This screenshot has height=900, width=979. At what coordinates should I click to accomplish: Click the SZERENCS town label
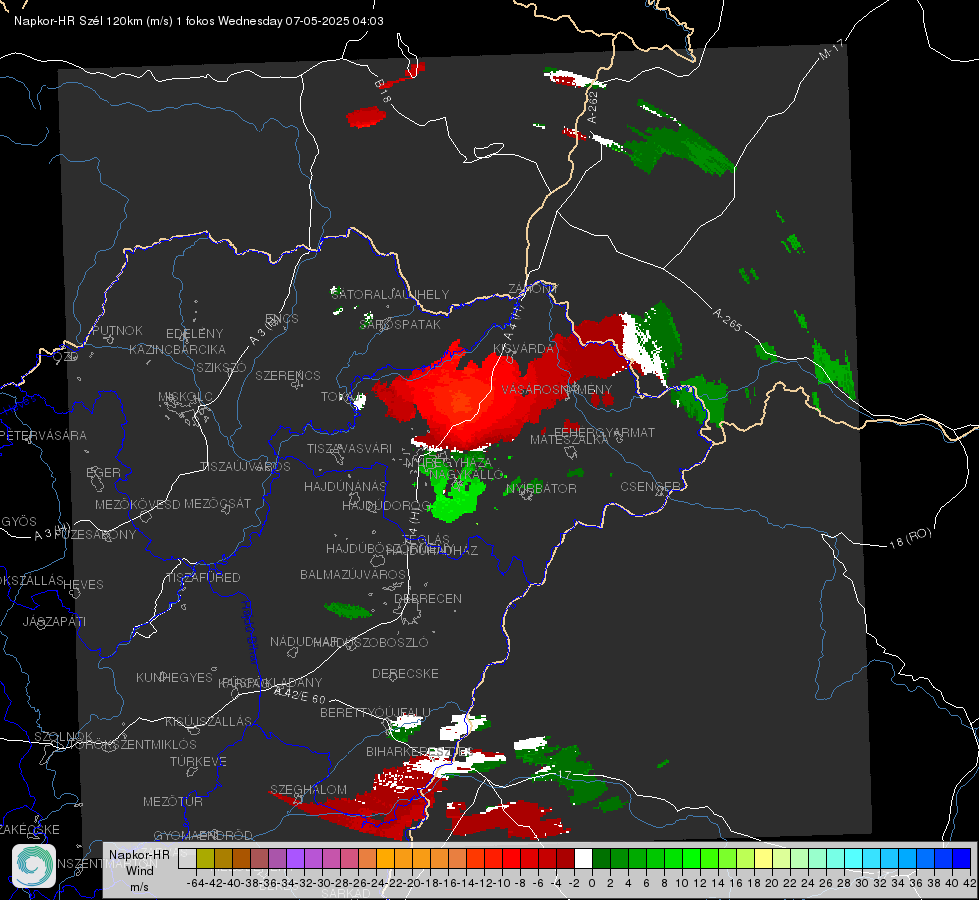click(x=288, y=375)
